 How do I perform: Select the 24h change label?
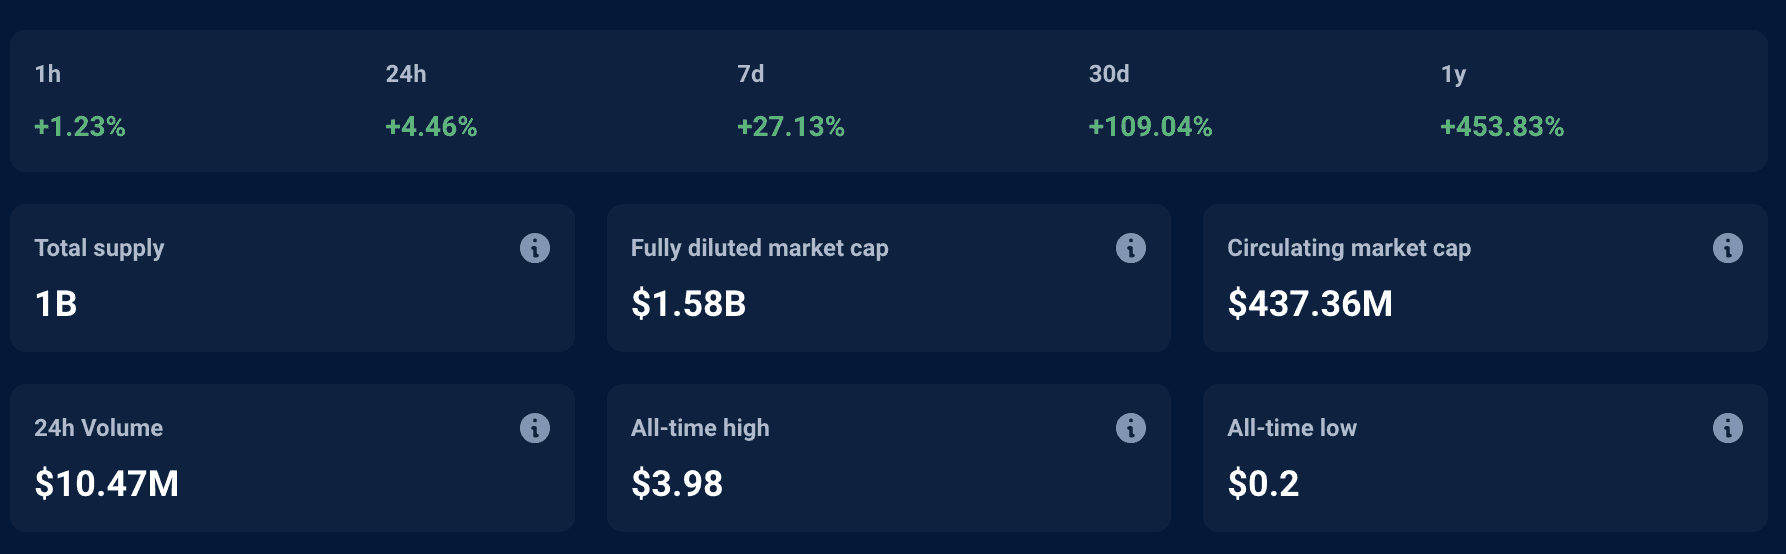[406, 74]
